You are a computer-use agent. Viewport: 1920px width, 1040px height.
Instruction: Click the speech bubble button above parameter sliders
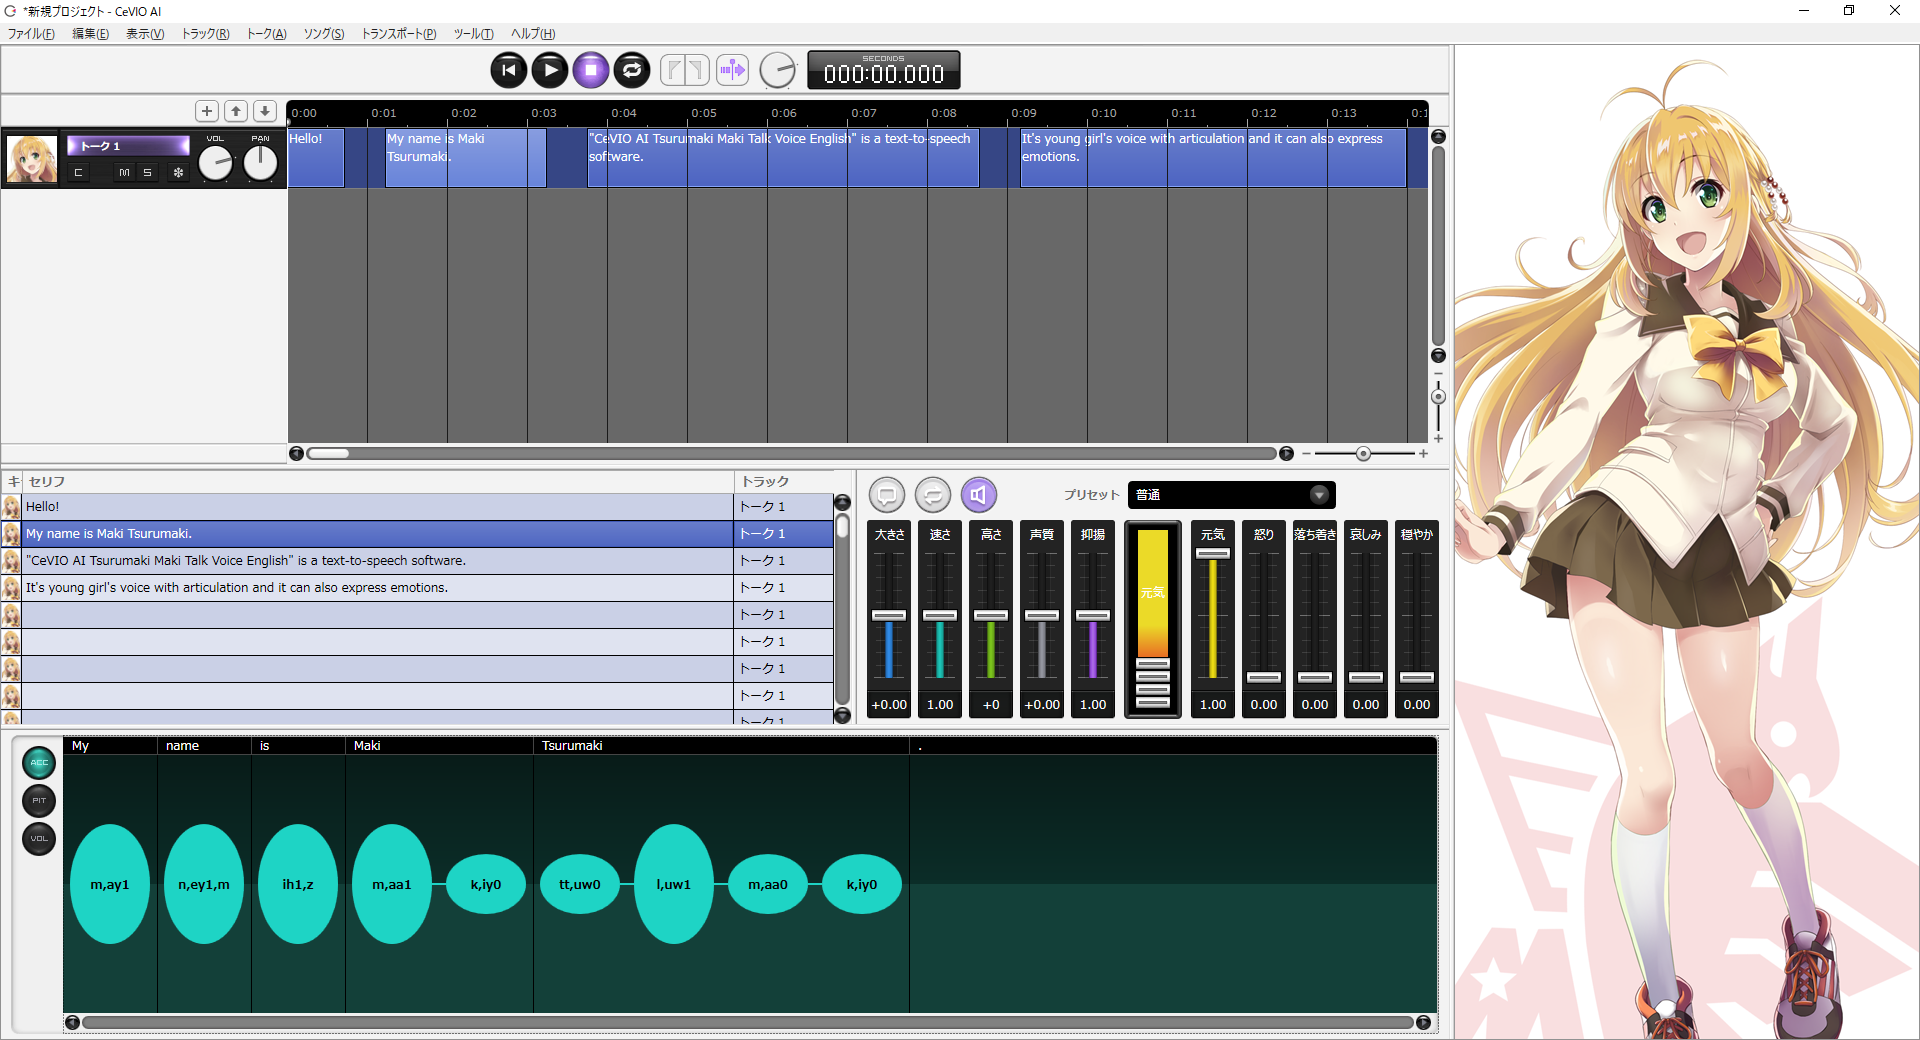click(887, 495)
